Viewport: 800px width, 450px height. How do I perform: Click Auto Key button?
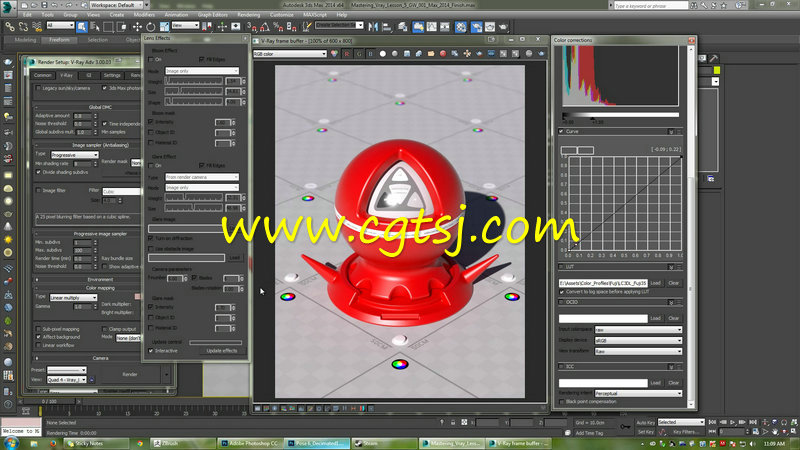pos(645,422)
